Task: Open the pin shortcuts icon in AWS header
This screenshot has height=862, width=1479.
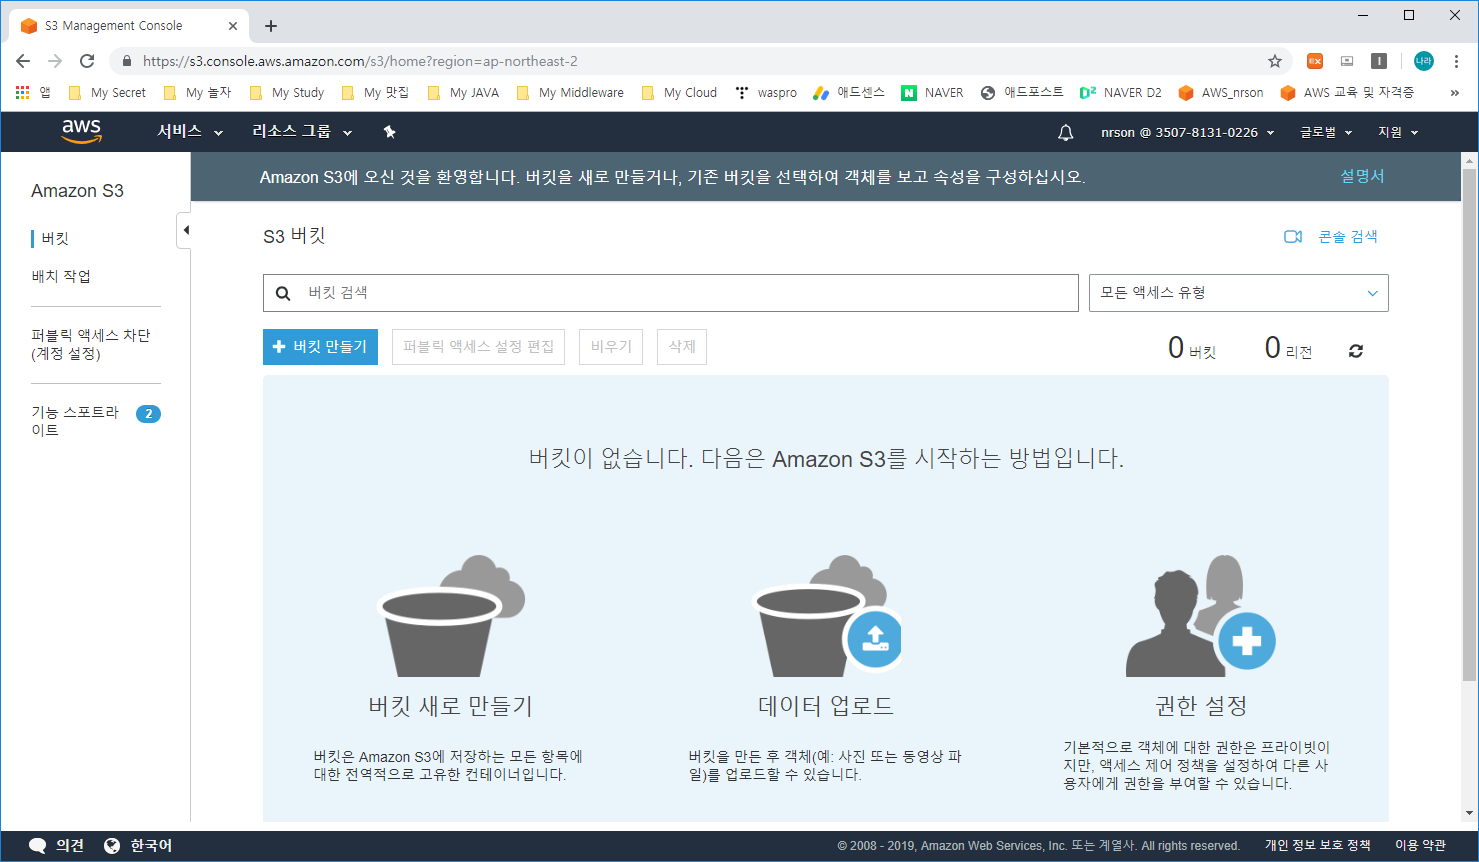Action: coord(390,132)
